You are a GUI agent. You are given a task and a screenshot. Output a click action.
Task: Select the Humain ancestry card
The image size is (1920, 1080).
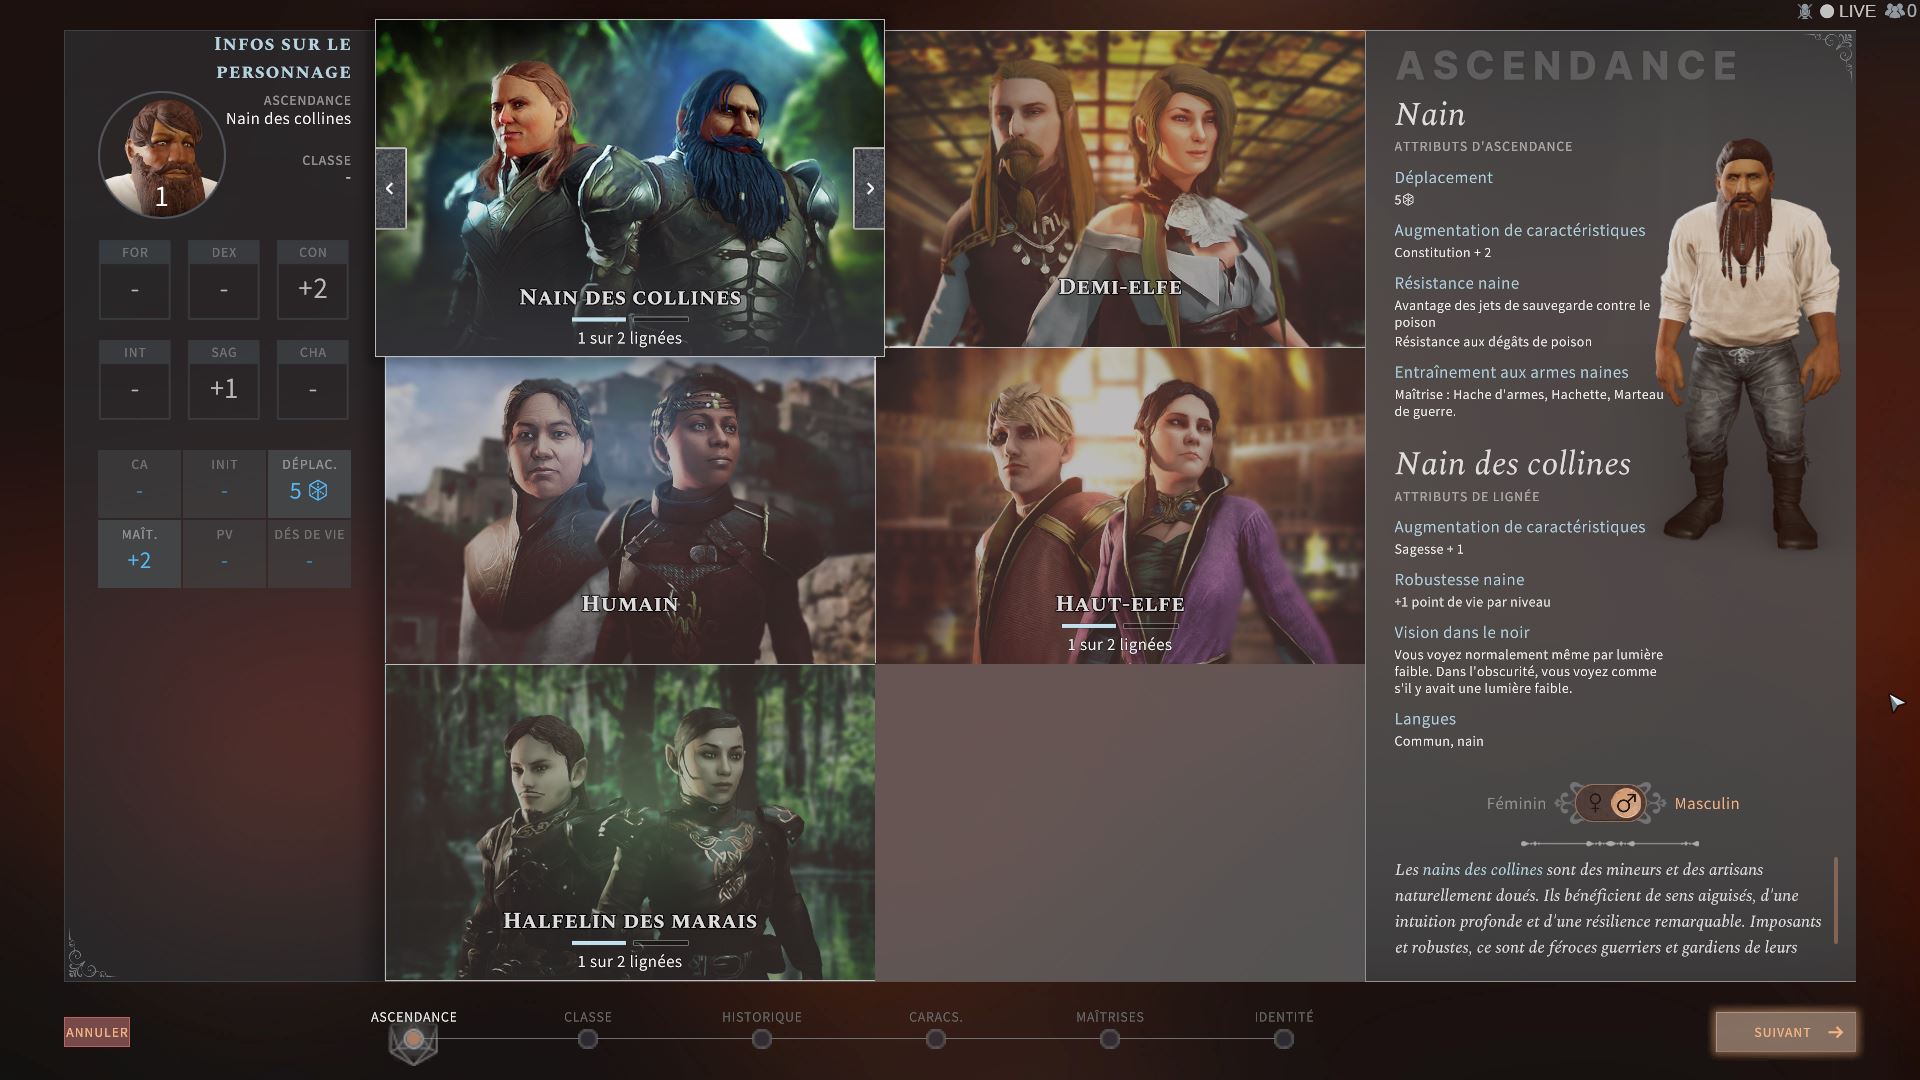[x=630, y=510]
